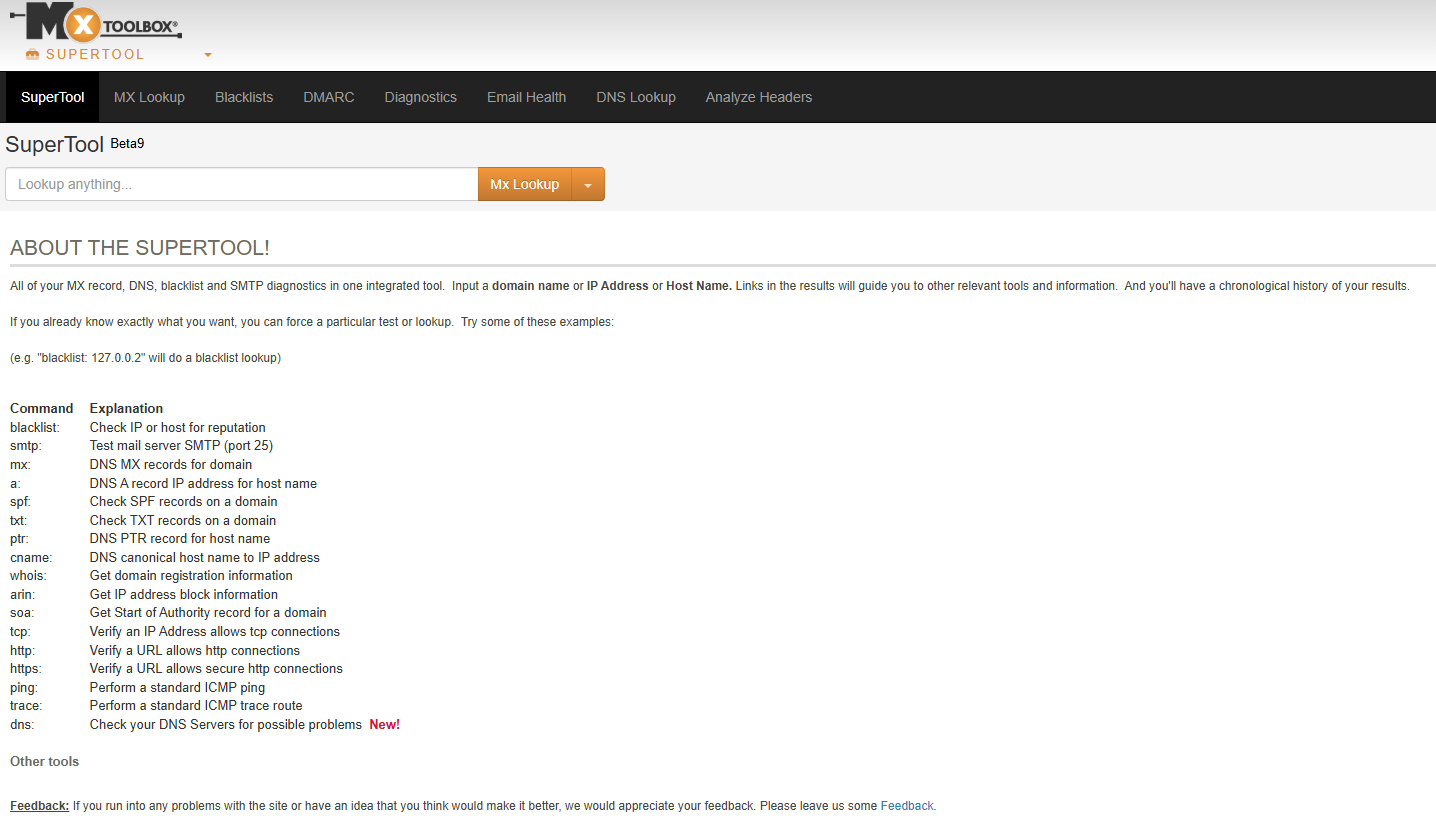
Task: Click the 'soa:' command
Action: 22,612
